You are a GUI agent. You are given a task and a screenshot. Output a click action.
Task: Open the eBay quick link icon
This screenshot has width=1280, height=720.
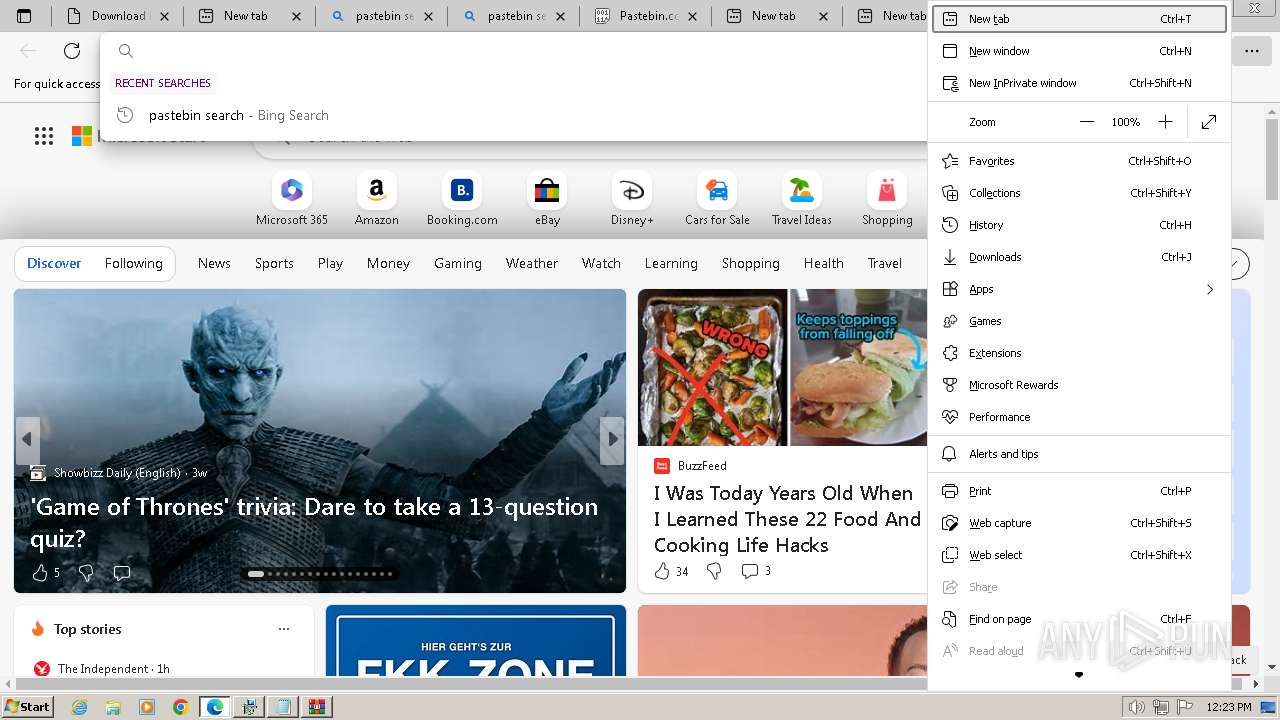tap(547, 190)
